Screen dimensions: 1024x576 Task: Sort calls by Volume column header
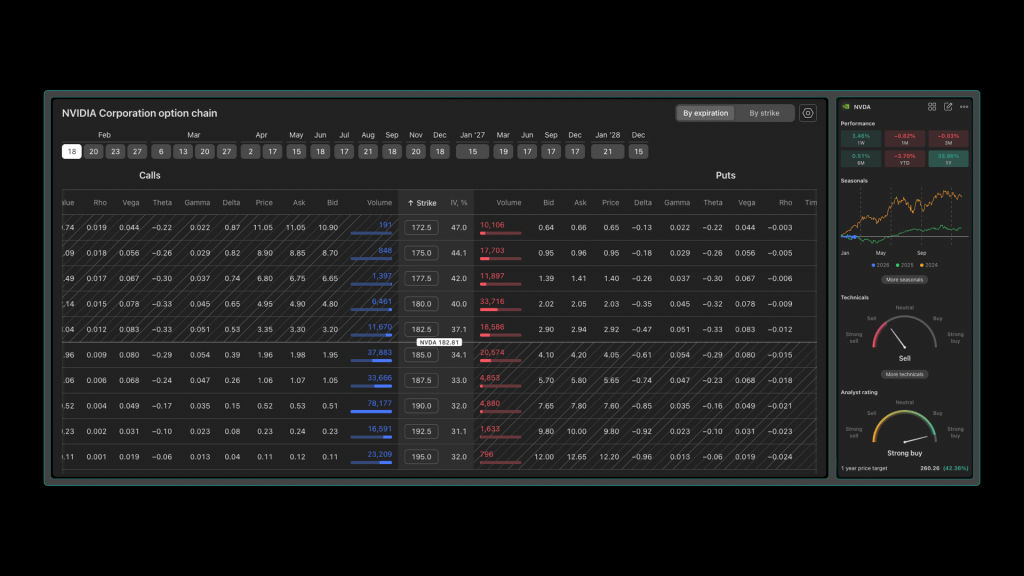pos(379,203)
